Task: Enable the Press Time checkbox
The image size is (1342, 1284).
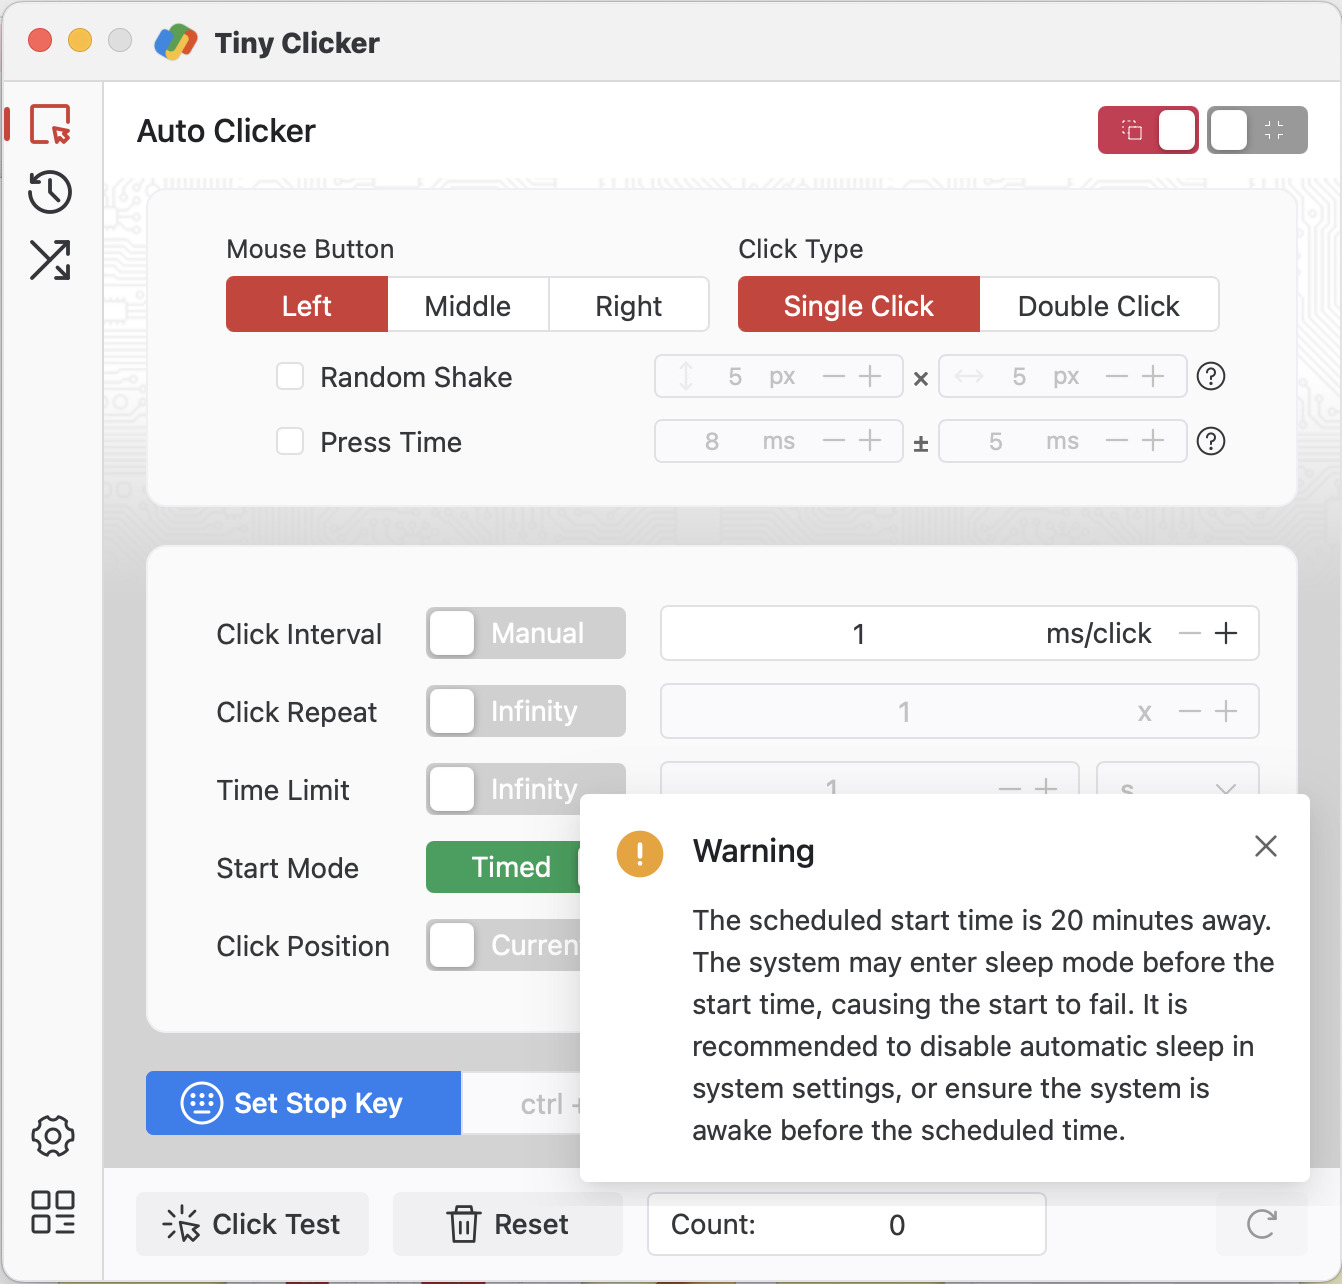Action: pyautogui.click(x=290, y=442)
